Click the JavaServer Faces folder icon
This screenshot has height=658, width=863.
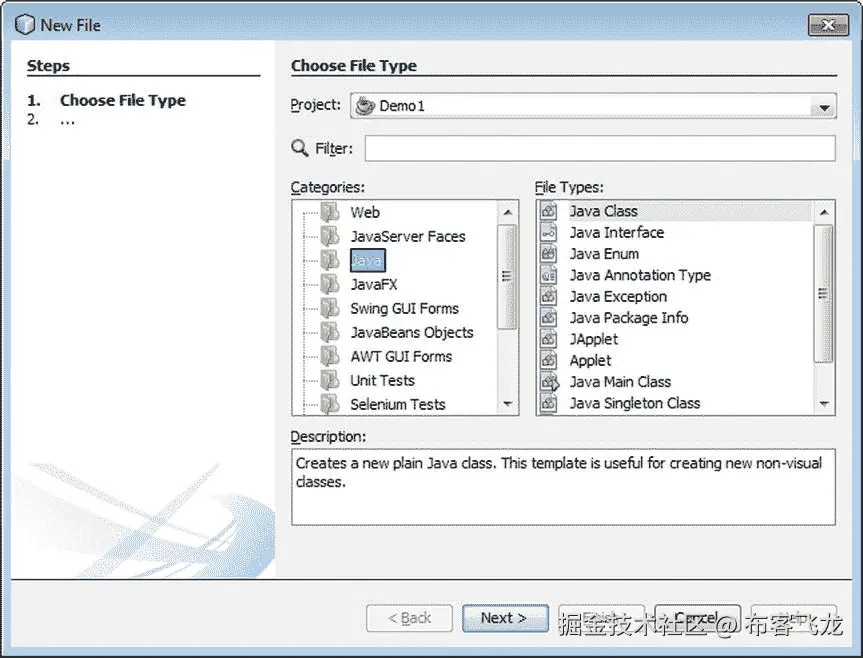click(330, 236)
